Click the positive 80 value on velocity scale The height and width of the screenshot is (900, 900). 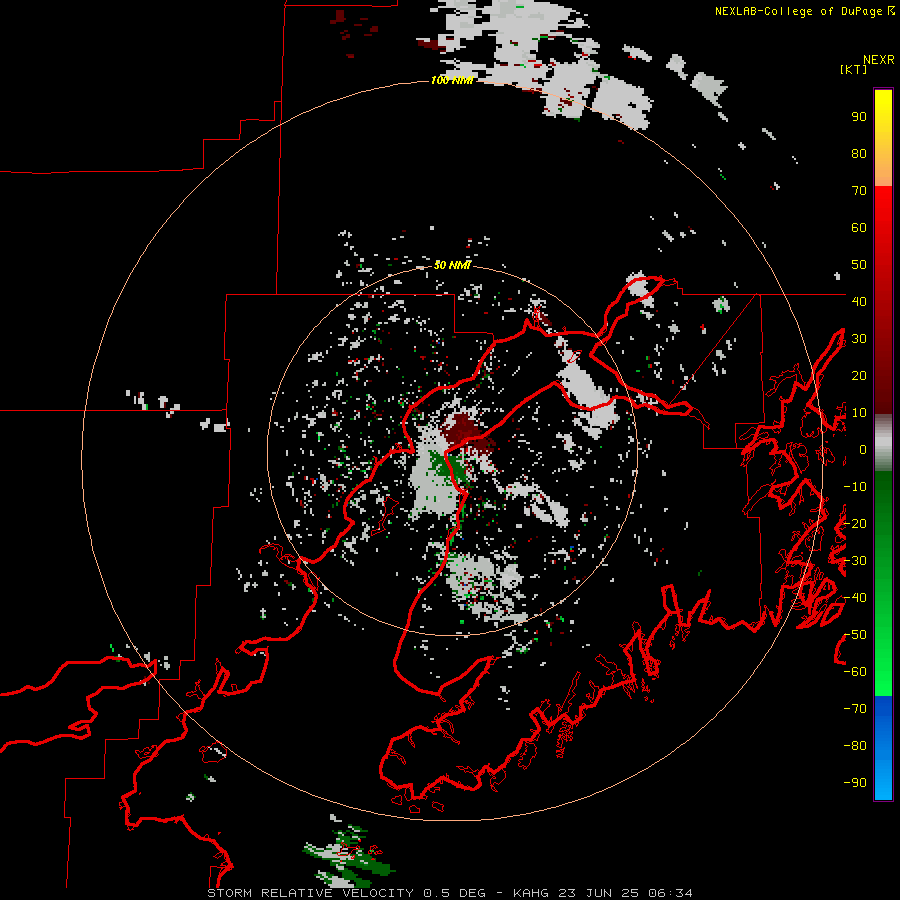[x=859, y=153]
